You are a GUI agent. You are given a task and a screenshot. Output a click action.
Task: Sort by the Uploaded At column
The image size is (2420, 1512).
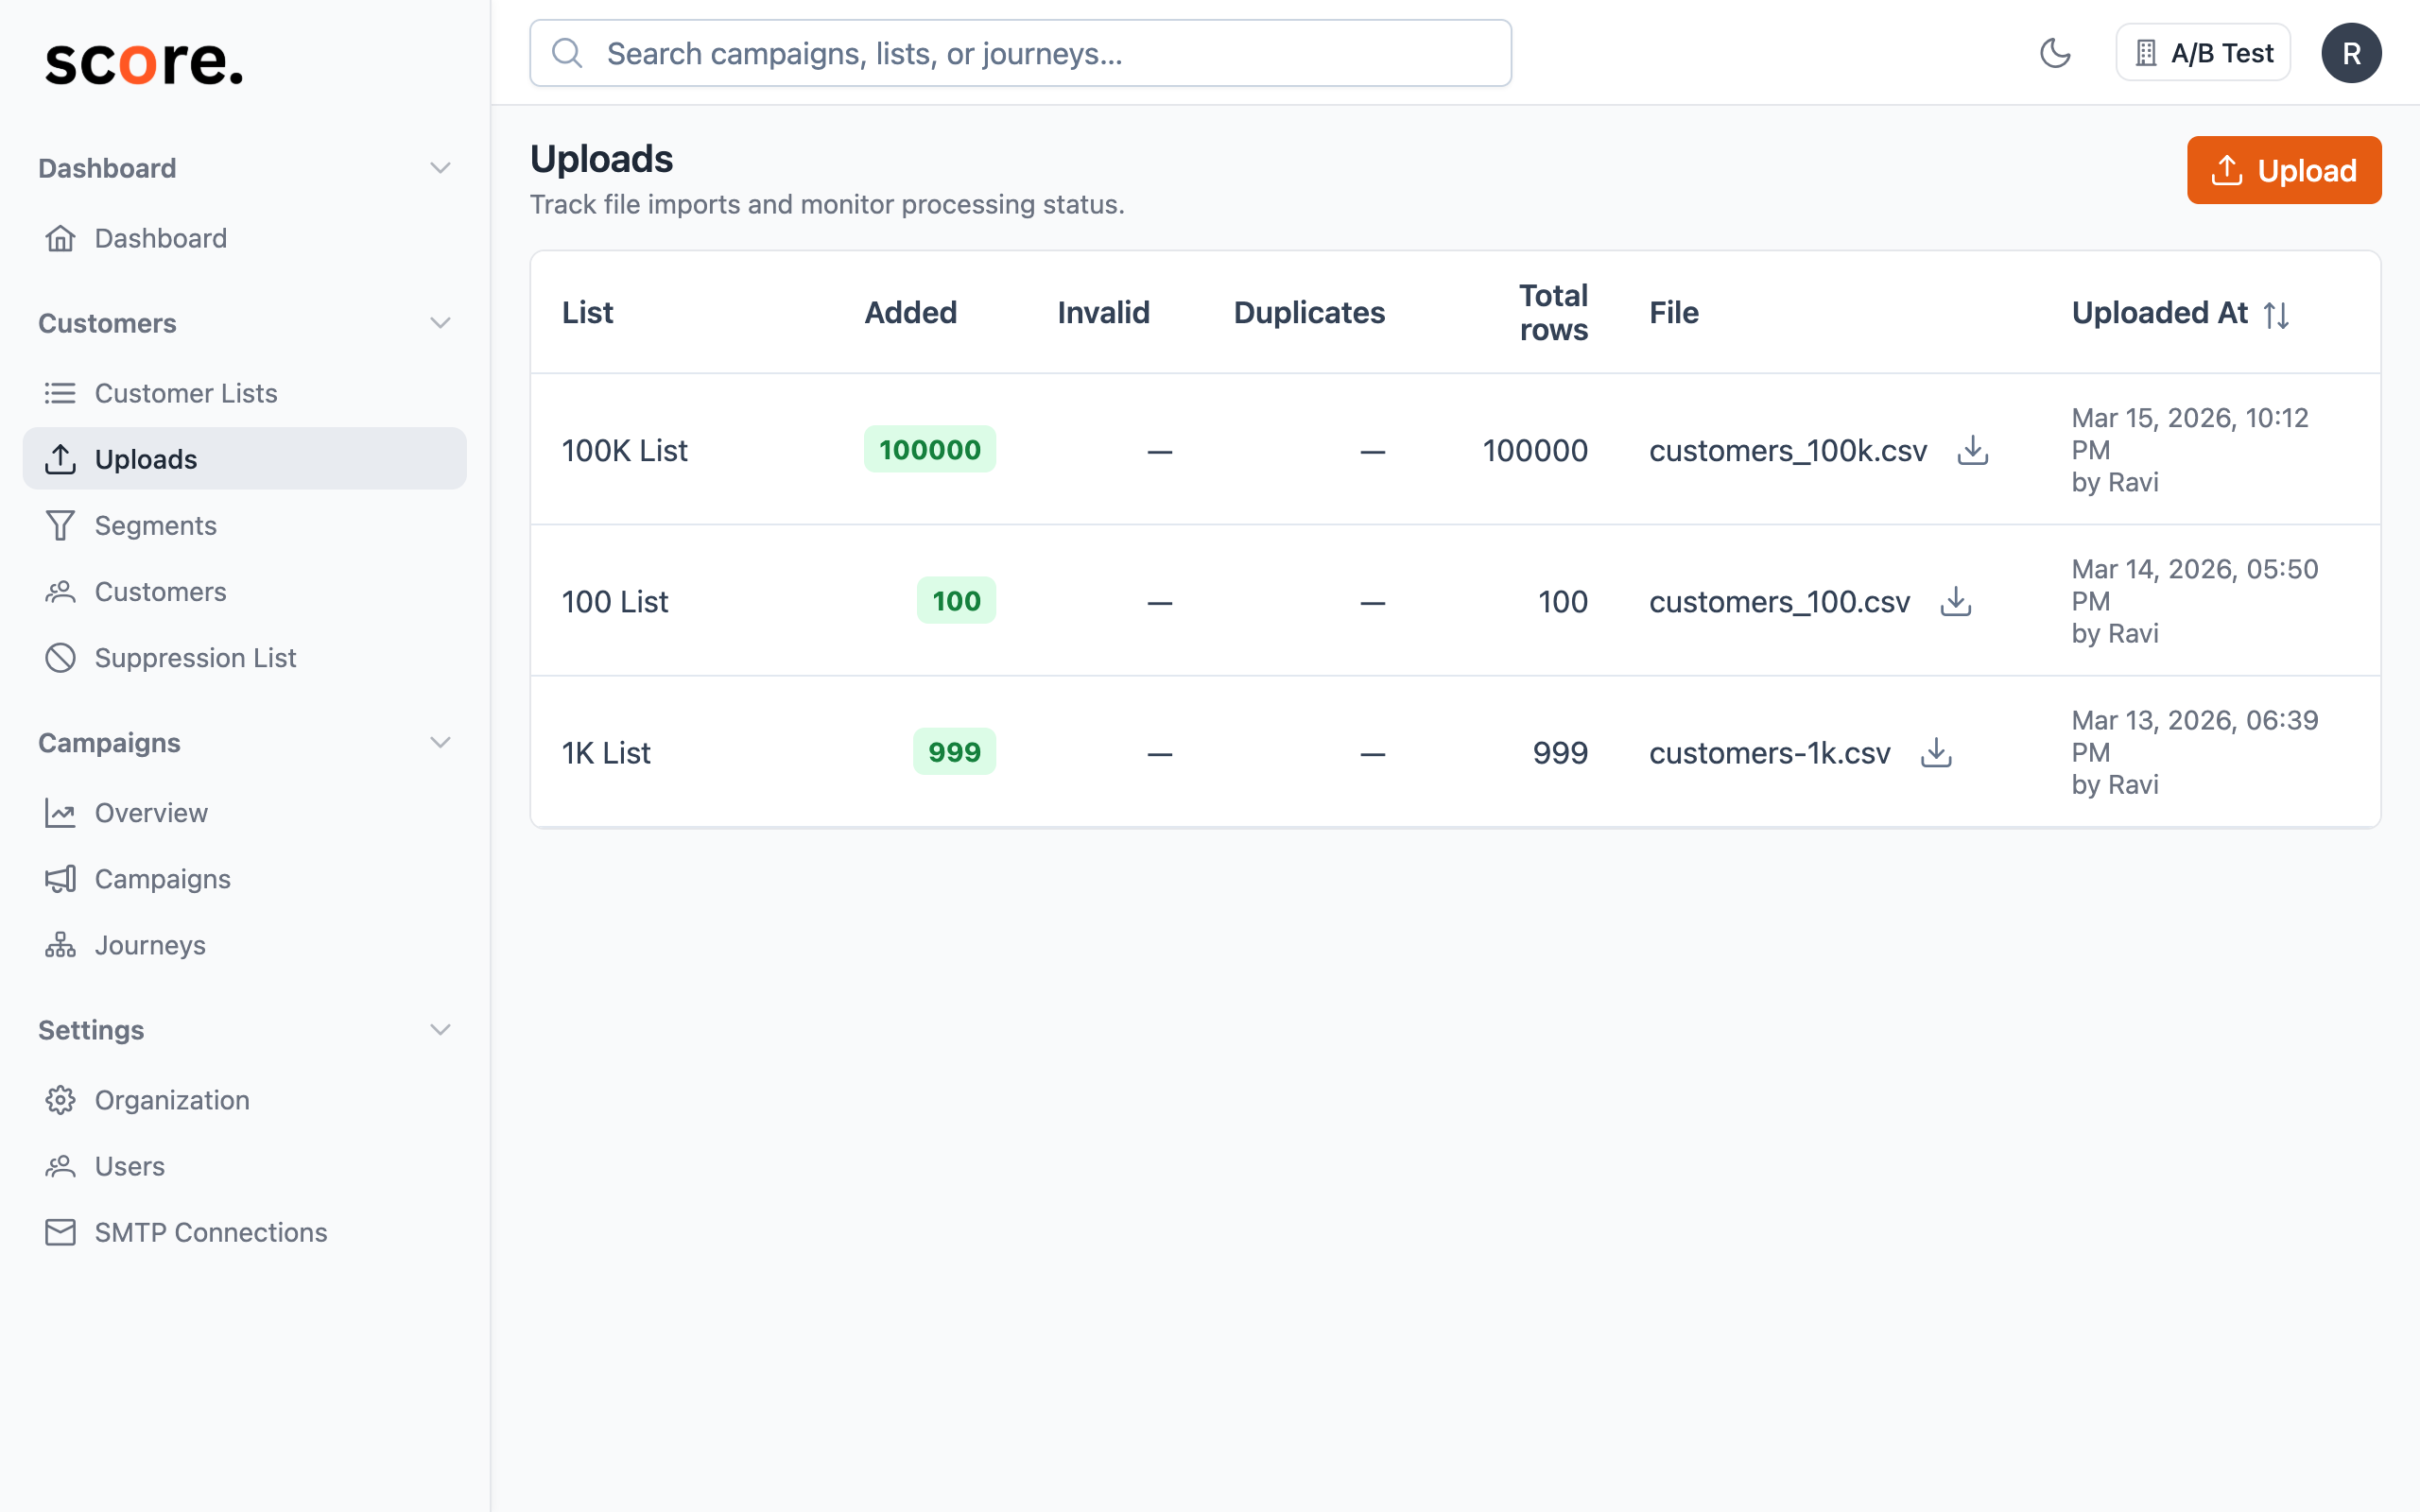[2277, 314]
